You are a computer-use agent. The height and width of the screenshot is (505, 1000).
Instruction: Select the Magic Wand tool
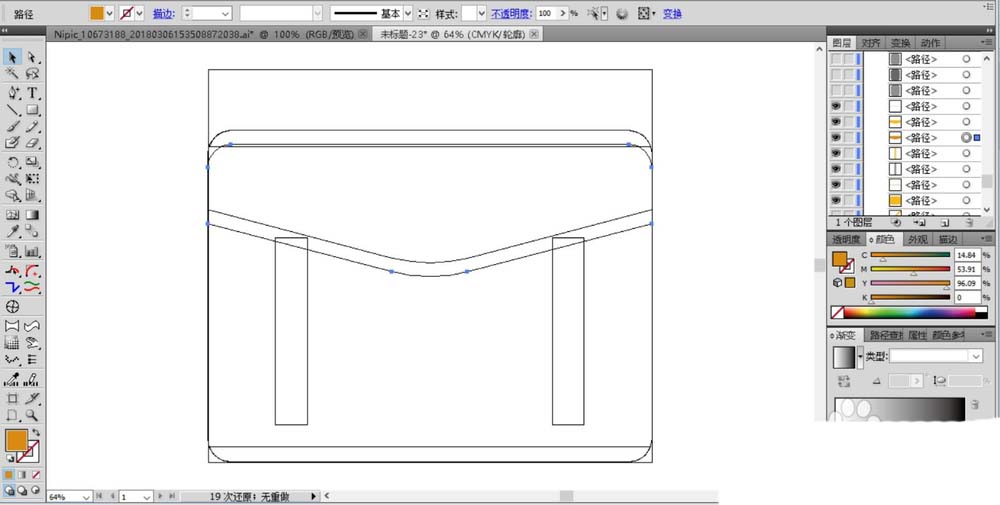coord(12,75)
